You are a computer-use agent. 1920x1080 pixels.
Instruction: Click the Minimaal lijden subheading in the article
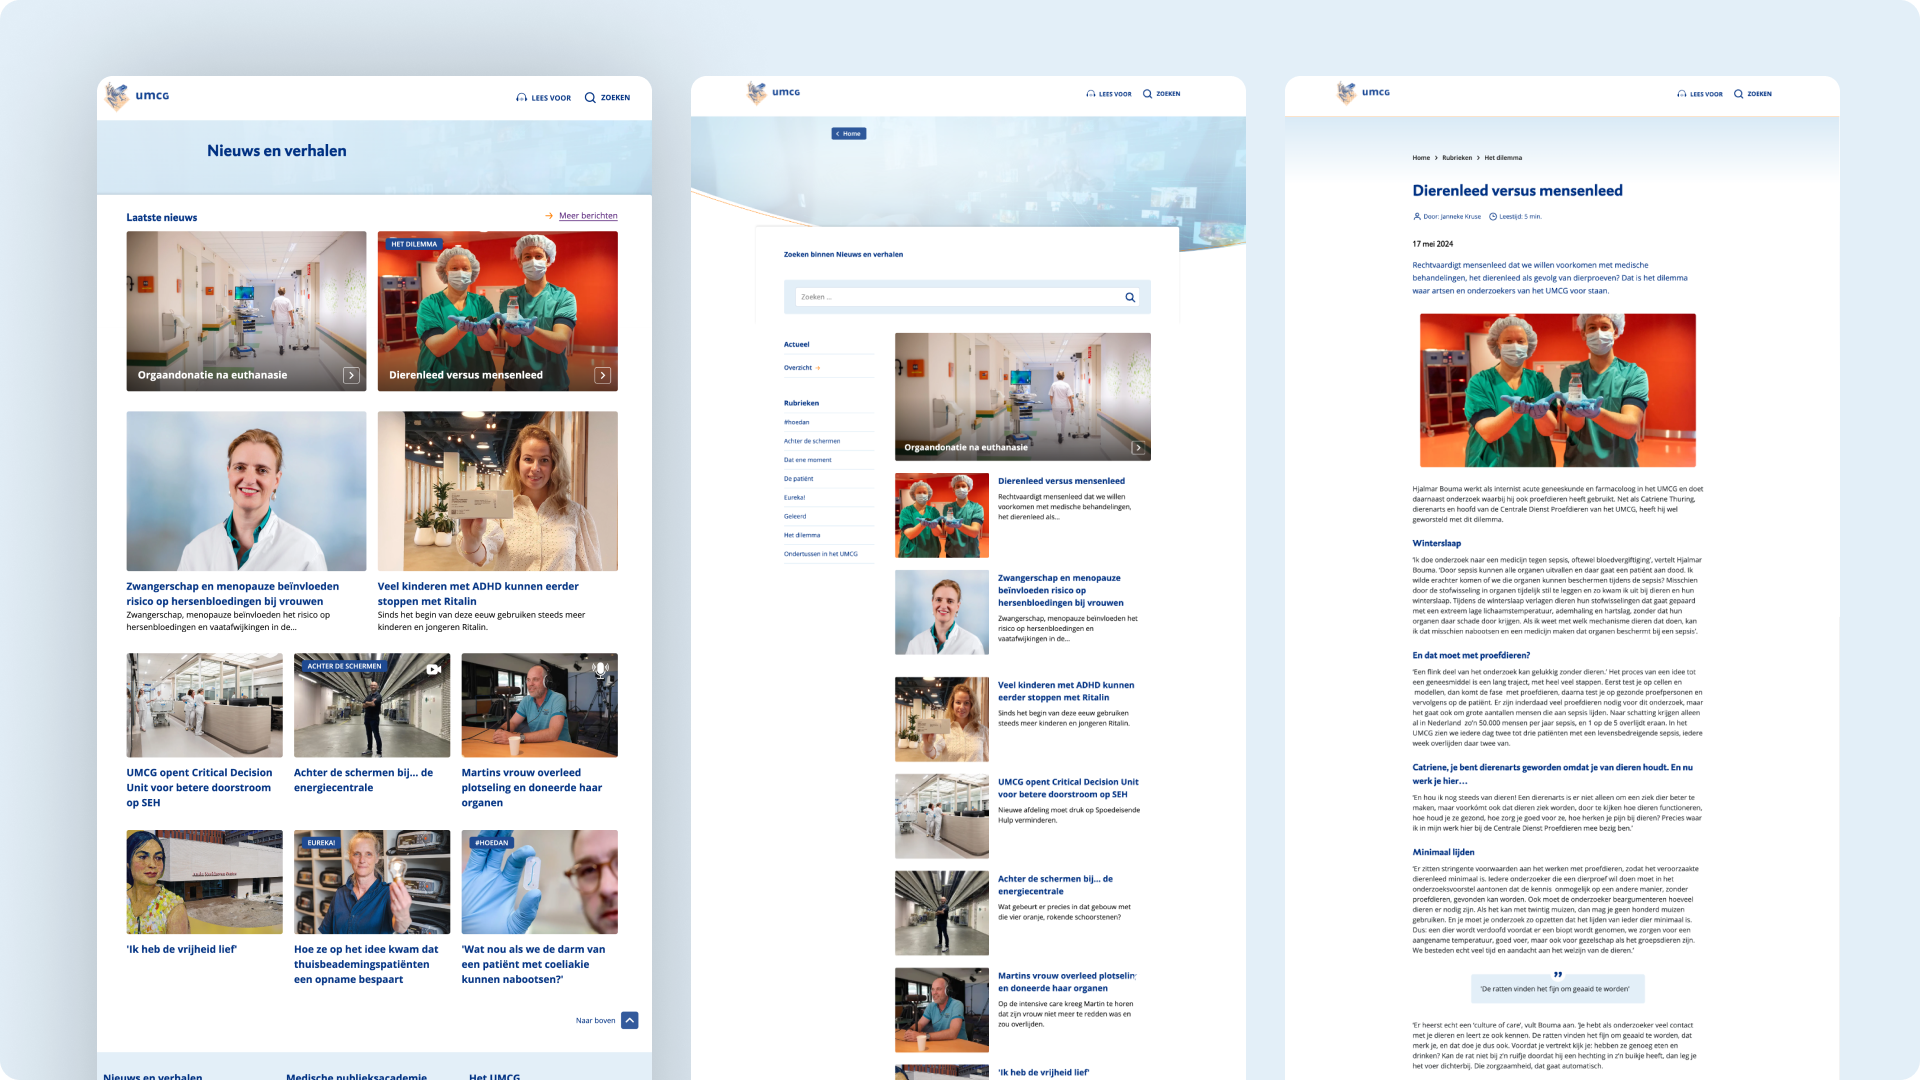click(1443, 853)
